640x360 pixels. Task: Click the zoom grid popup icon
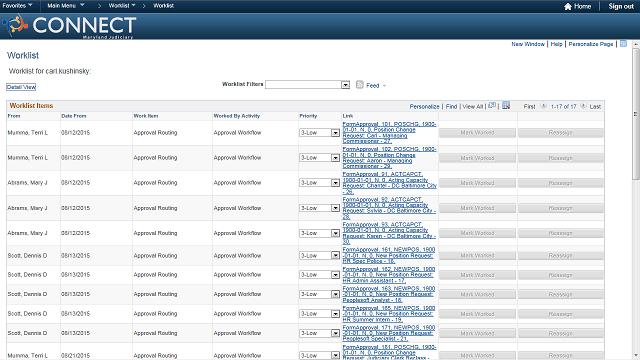[x=492, y=105]
